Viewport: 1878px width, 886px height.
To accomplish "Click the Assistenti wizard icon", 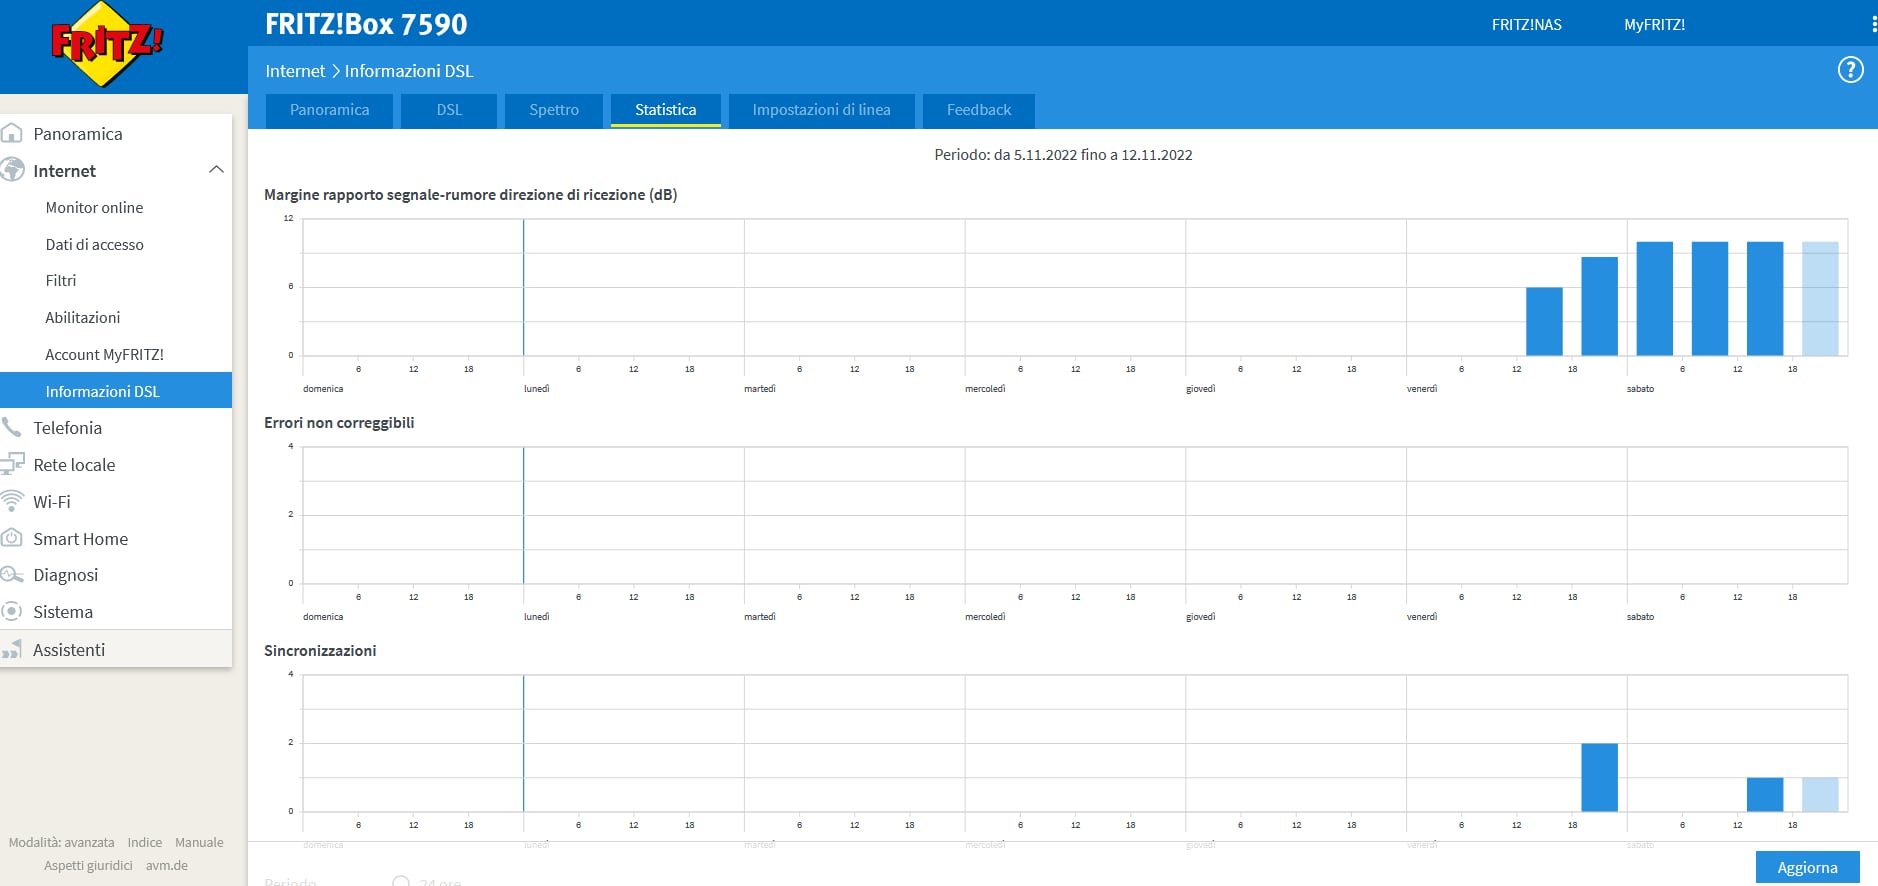I will tap(12, 649).
